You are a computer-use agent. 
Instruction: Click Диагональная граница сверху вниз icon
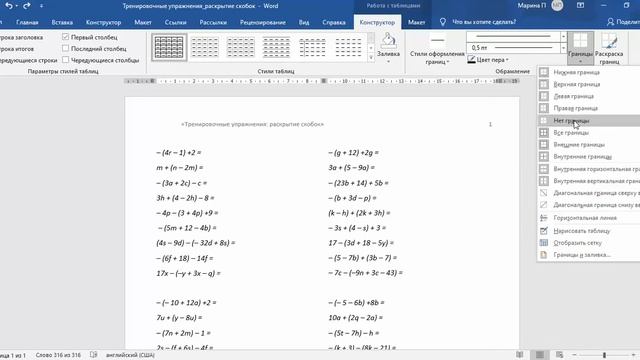544,193
